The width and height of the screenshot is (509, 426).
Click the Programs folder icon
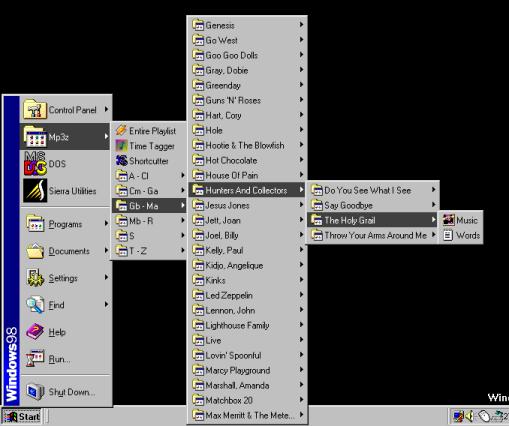pos(35,224)
